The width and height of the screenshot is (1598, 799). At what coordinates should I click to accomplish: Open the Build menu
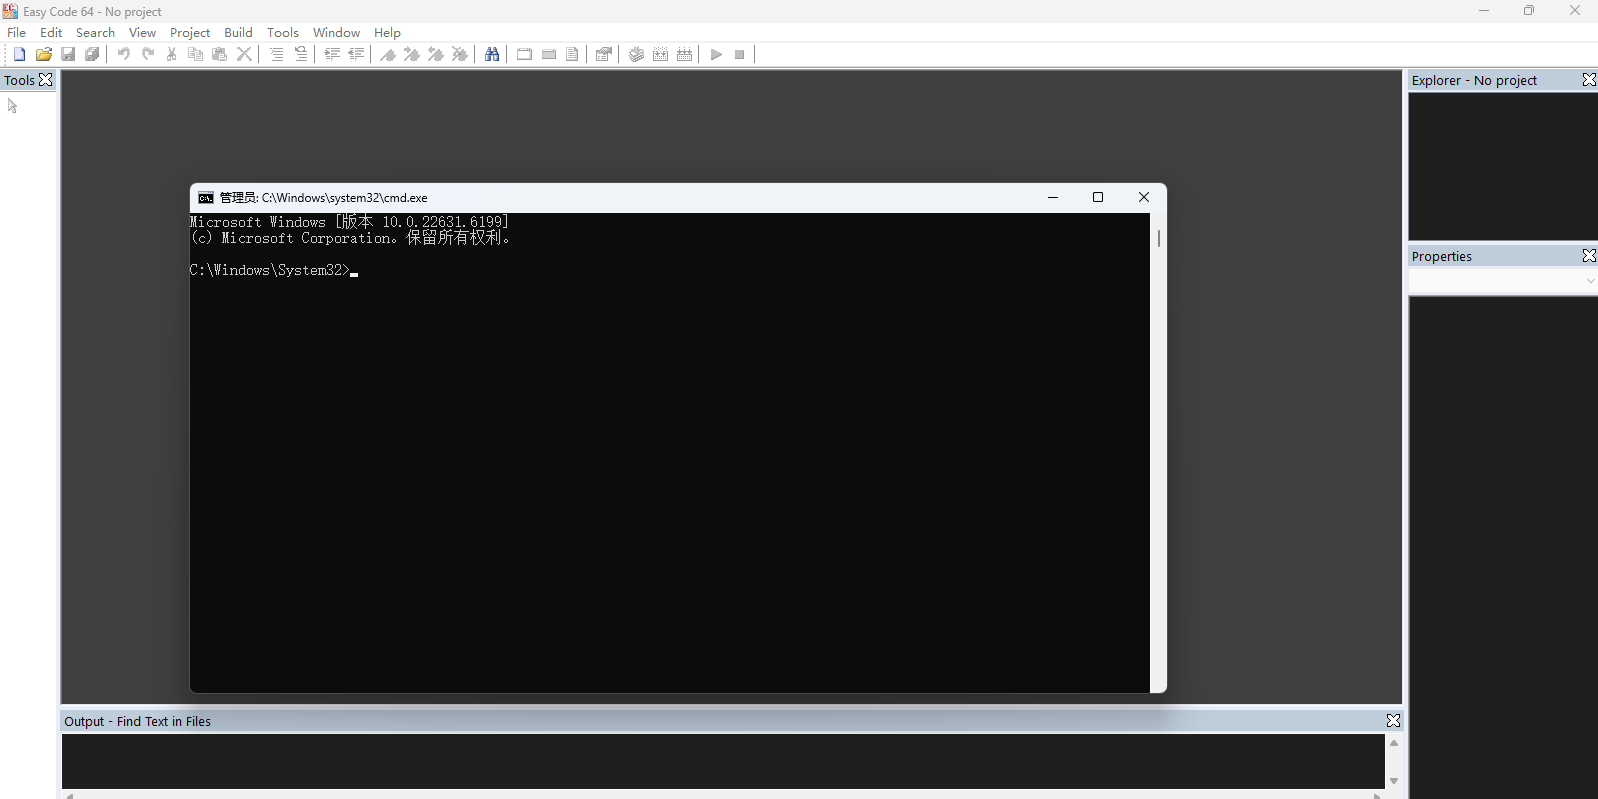(x=238, y=33)
